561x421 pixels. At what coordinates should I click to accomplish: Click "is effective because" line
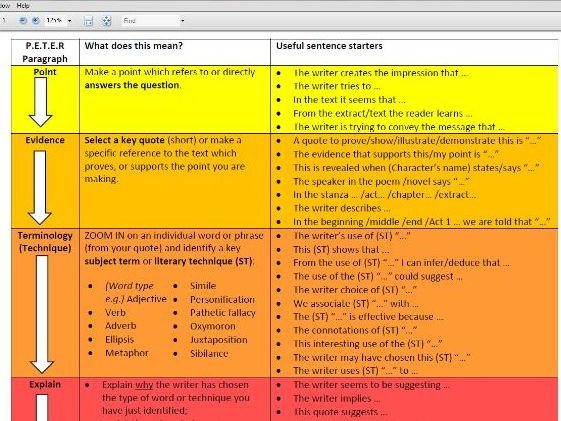point(368,317)
